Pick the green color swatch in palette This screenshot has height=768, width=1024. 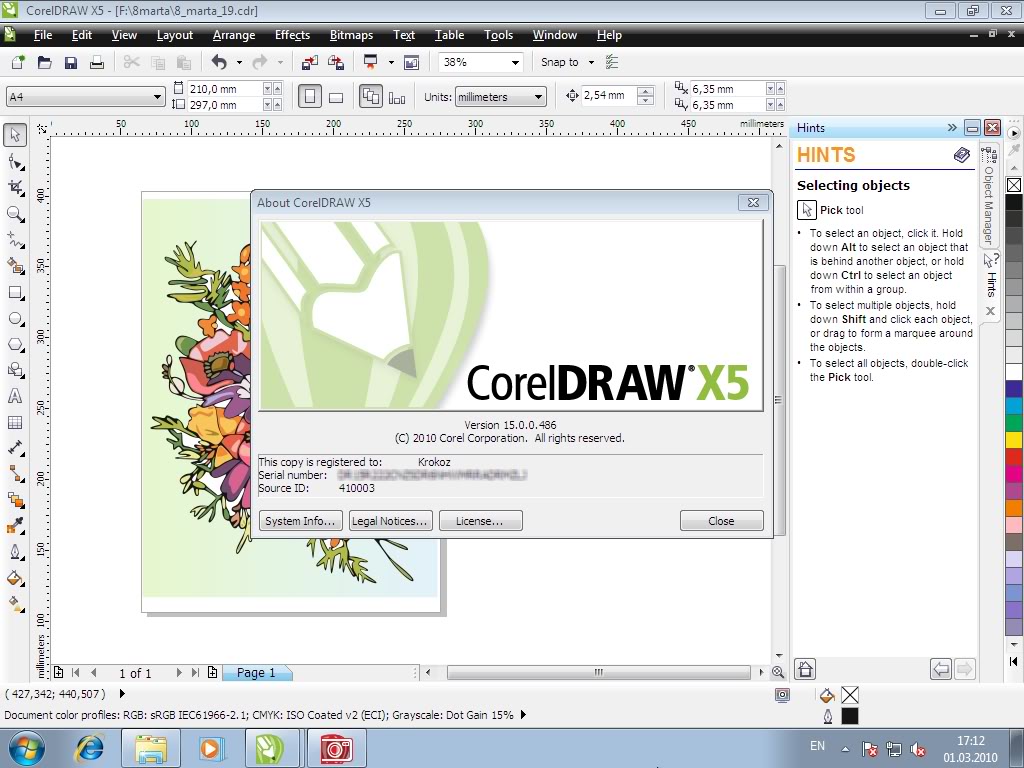tap(1014, 423)
